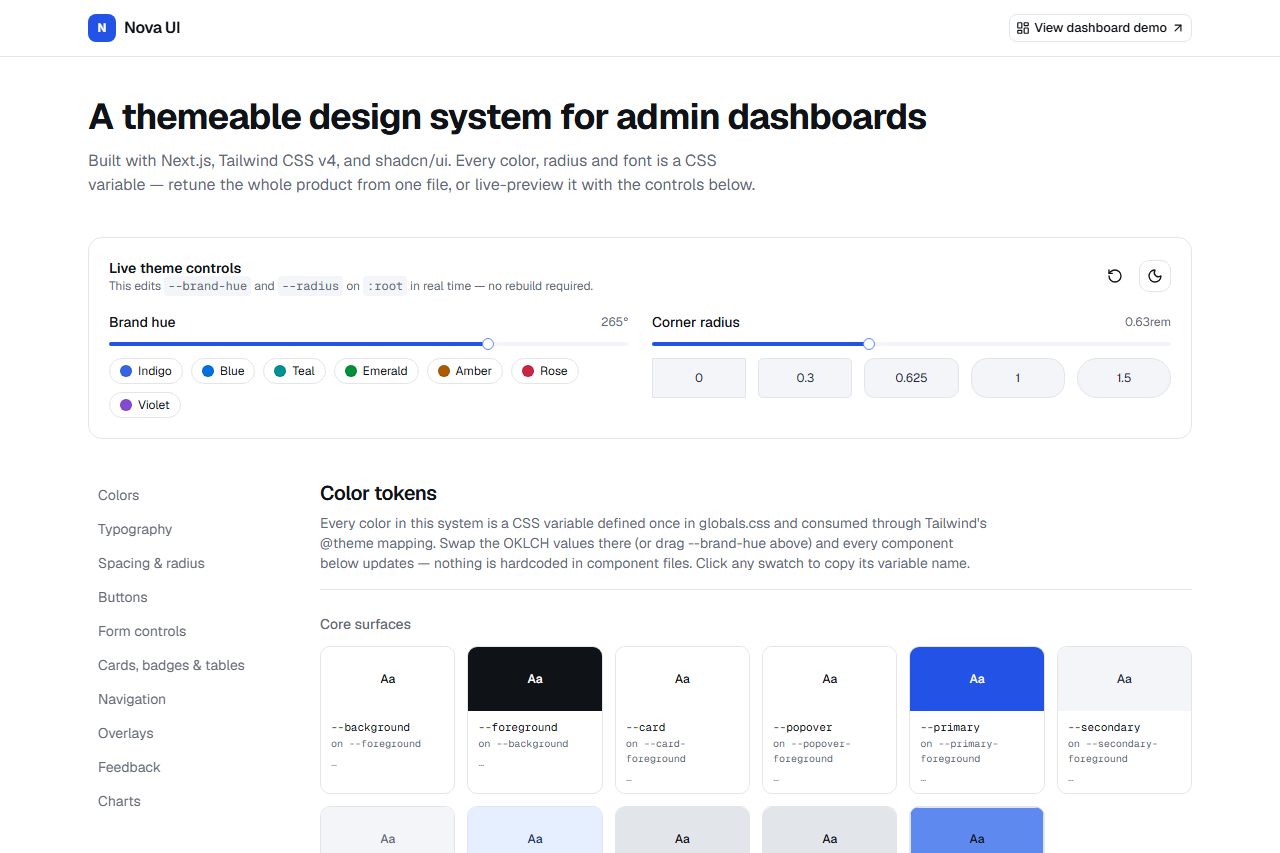Click the Color tokens heading
Screen dimensions: 1280x853
pyautogui.click(x=378, y=493)
